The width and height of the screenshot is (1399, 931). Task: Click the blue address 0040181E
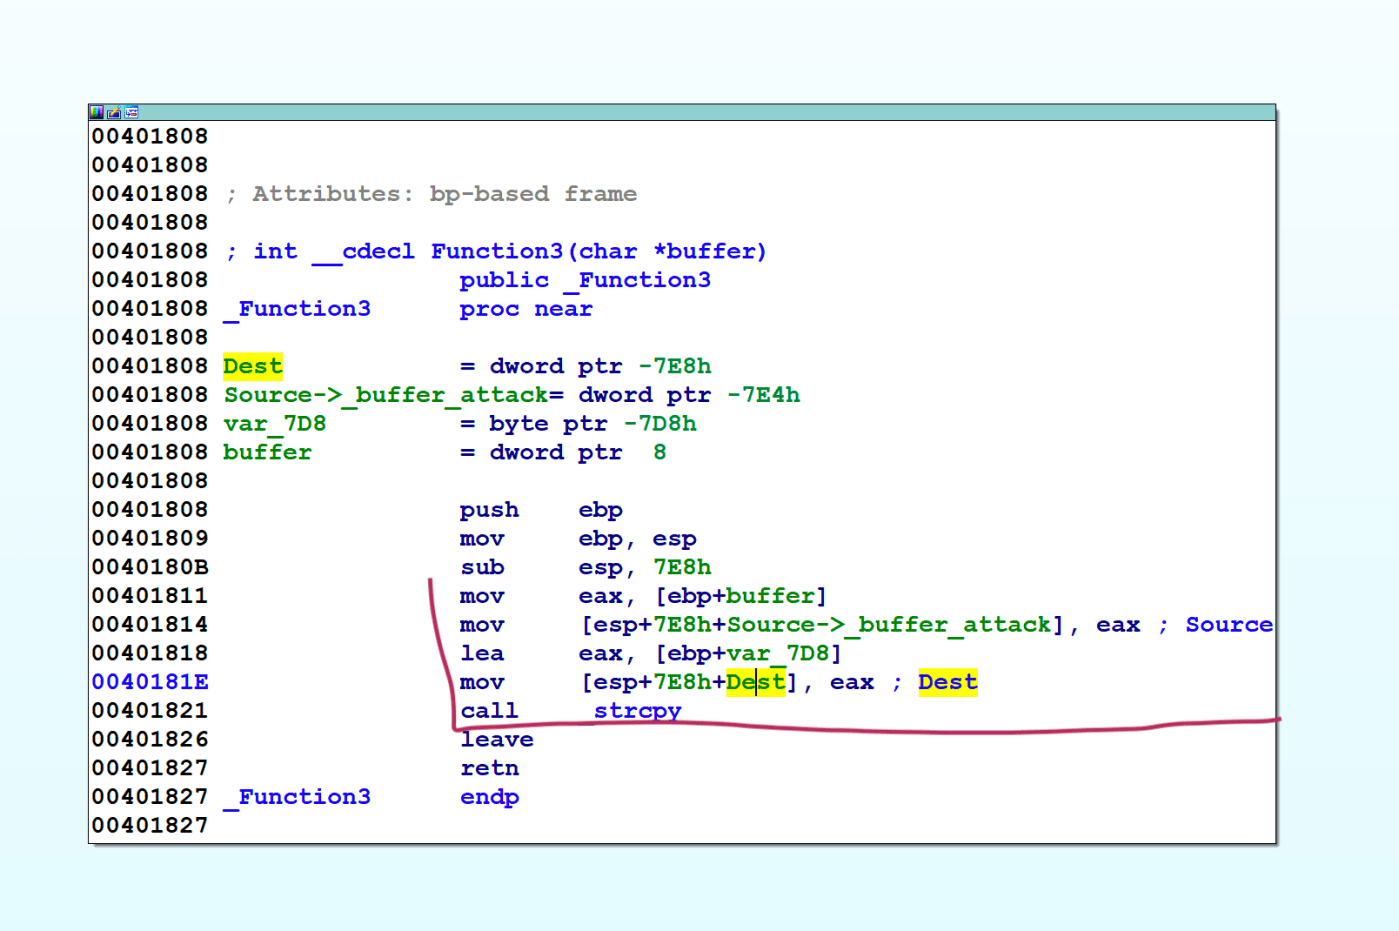coord(150,682)
